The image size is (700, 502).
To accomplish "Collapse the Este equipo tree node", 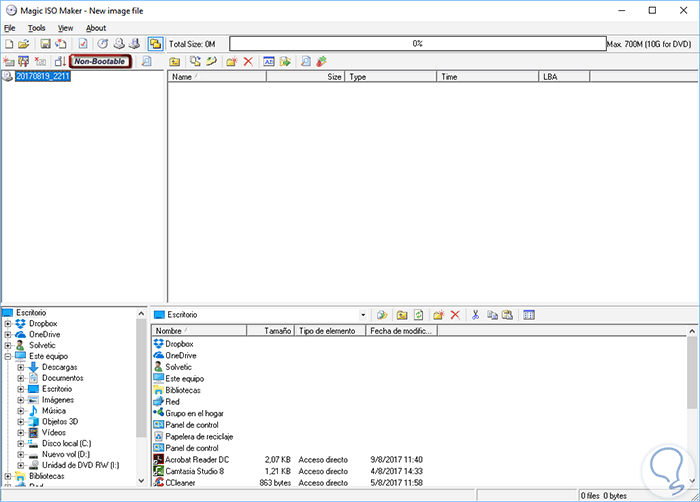I will coord(8,356).
